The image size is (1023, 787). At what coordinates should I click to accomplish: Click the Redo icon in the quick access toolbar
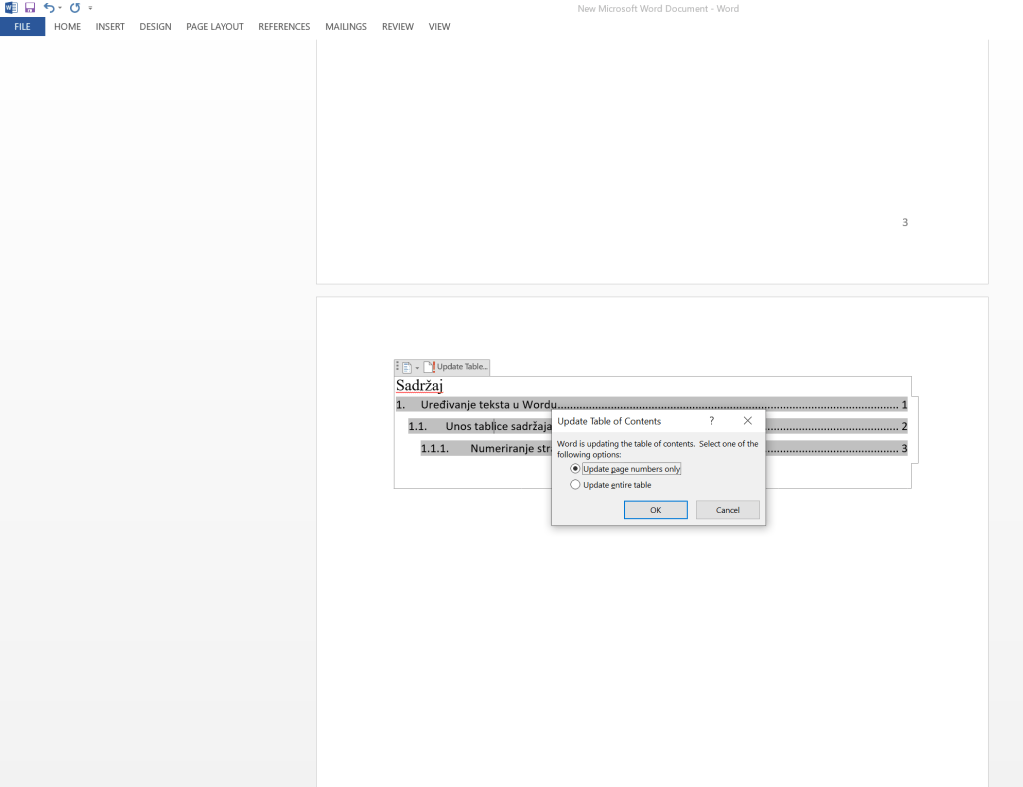click(x=75, y=8)
